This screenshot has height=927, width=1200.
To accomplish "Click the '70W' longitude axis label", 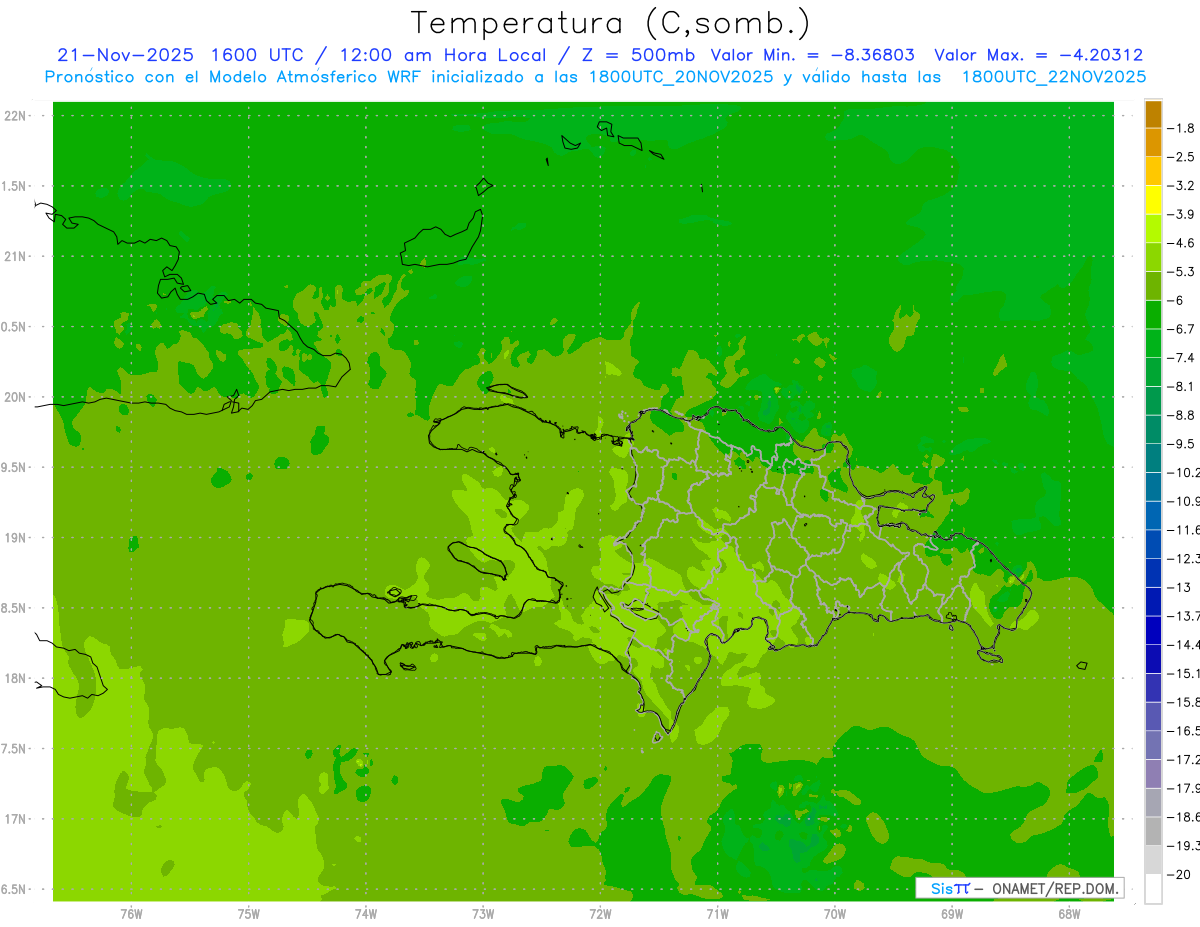I will point(834,913).
